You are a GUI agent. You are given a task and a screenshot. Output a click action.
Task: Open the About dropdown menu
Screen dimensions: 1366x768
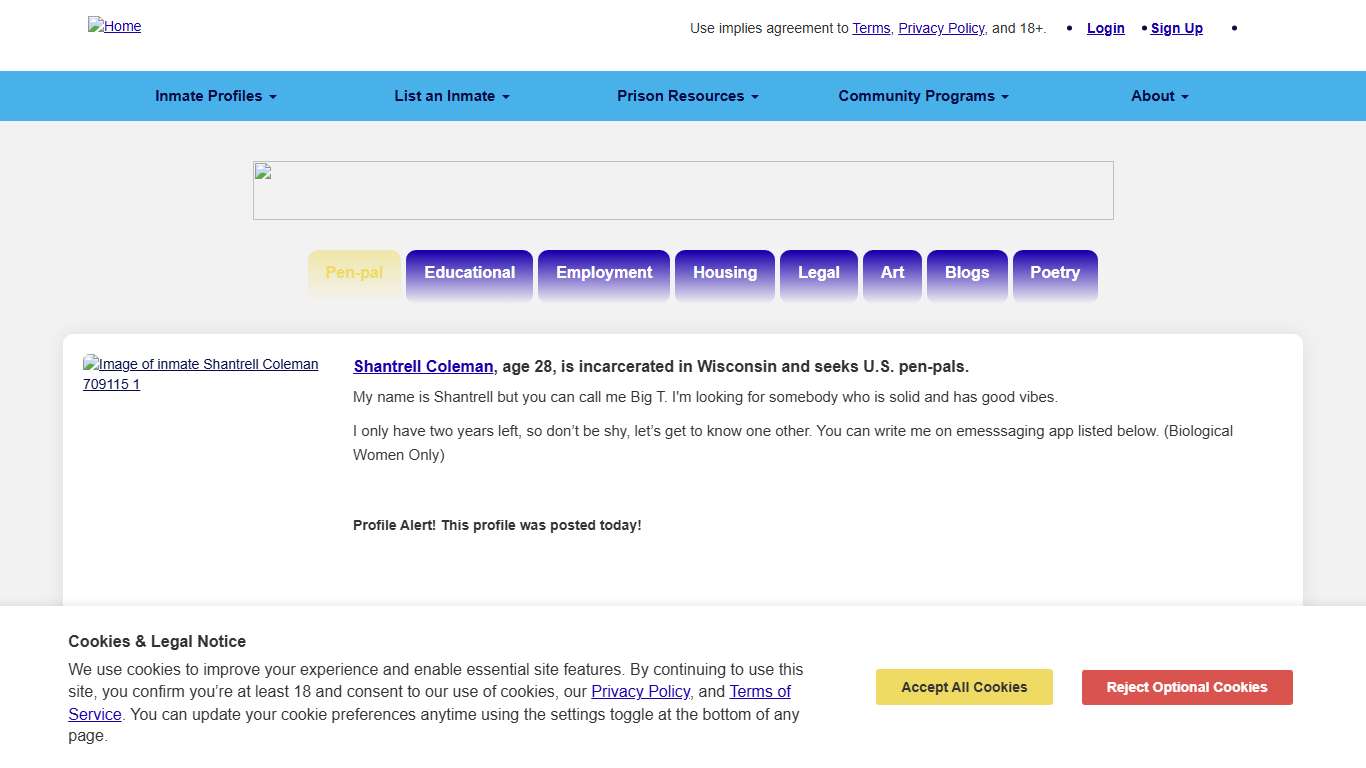(1159, 96)
